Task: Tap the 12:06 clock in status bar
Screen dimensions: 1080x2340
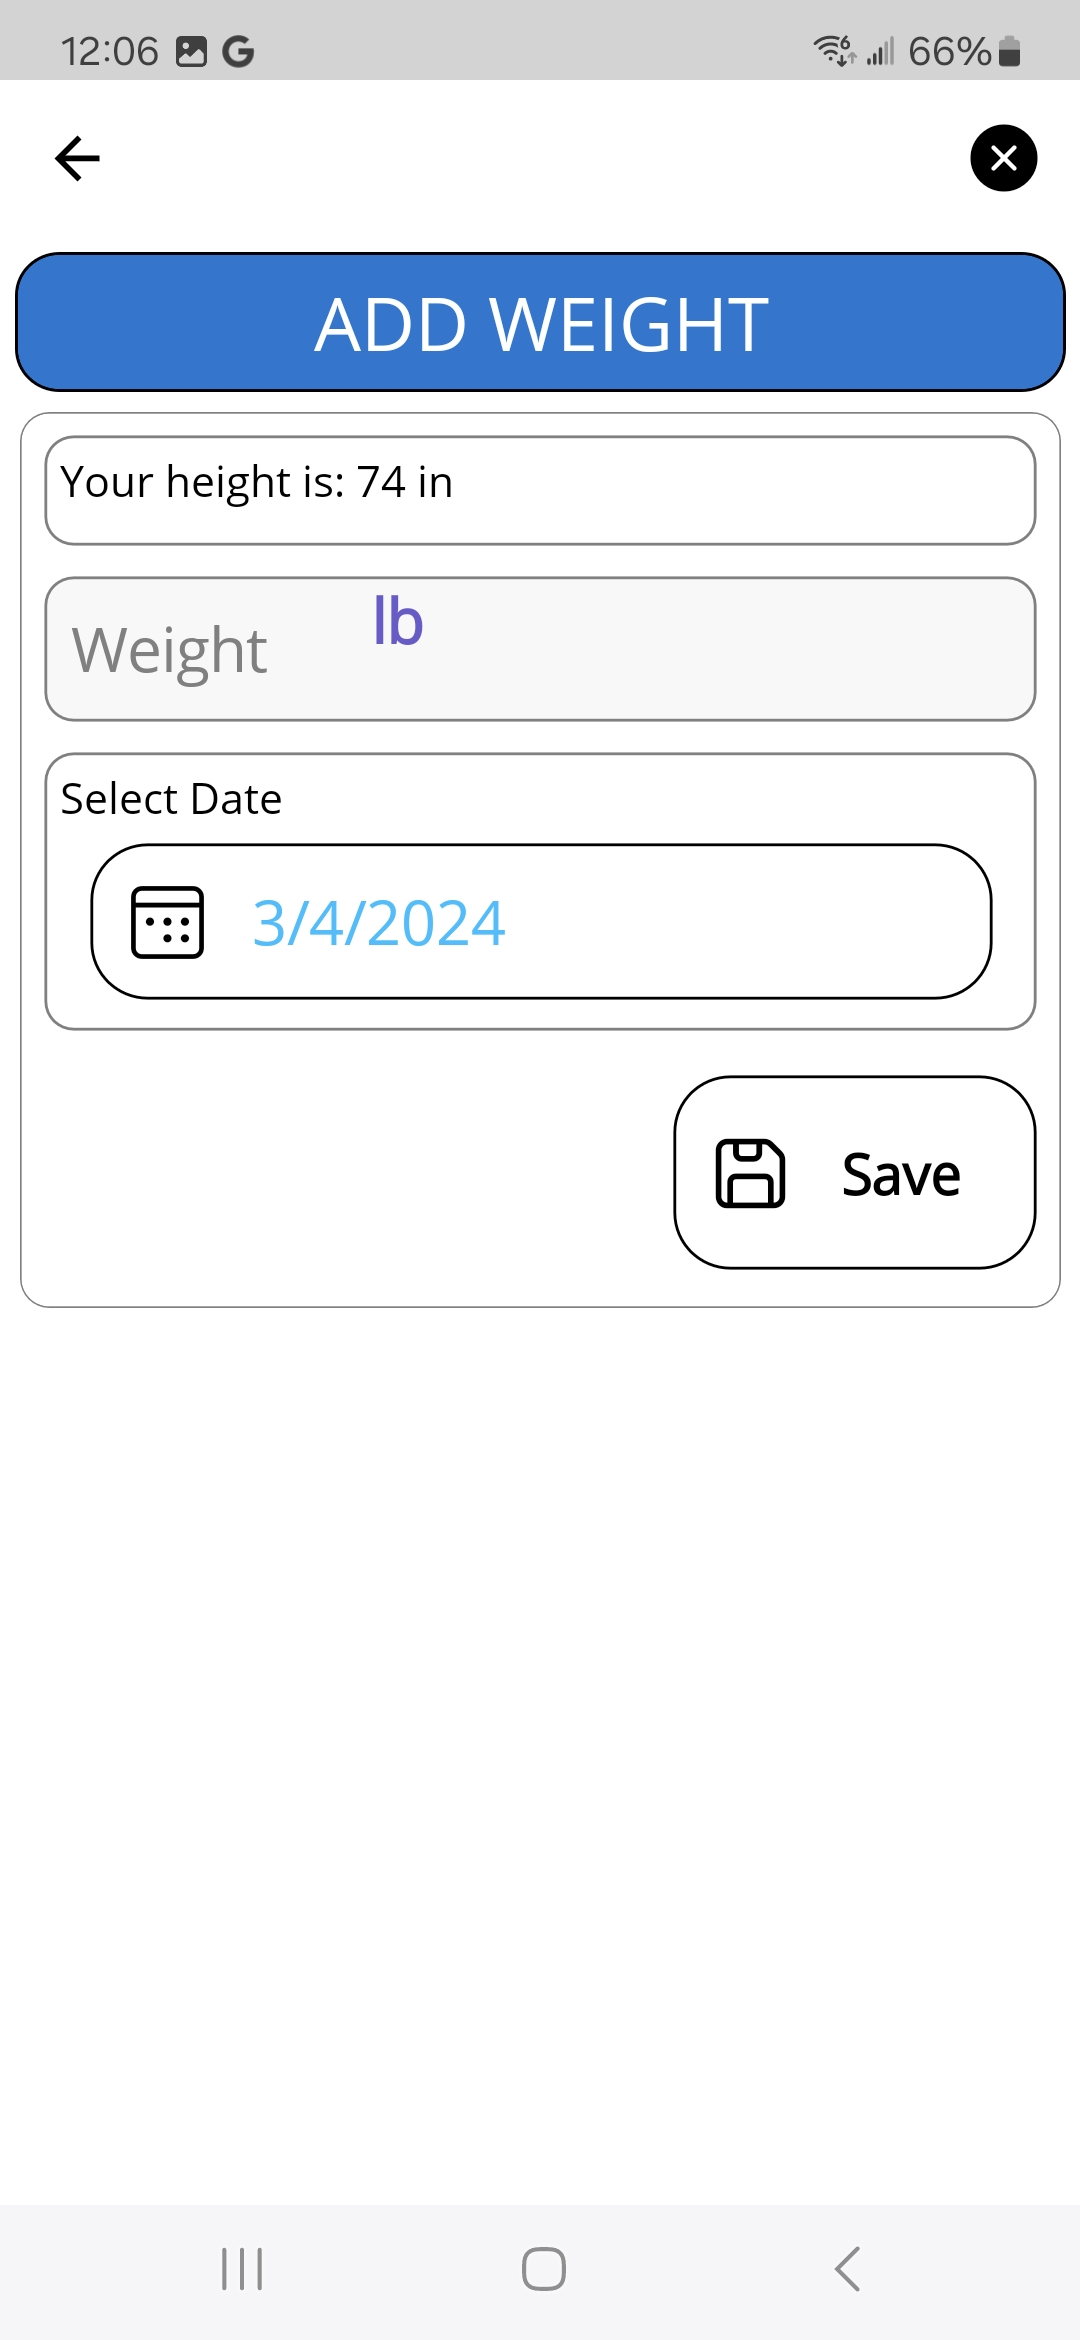Action: pyautogui.click(x=109, y=51)
